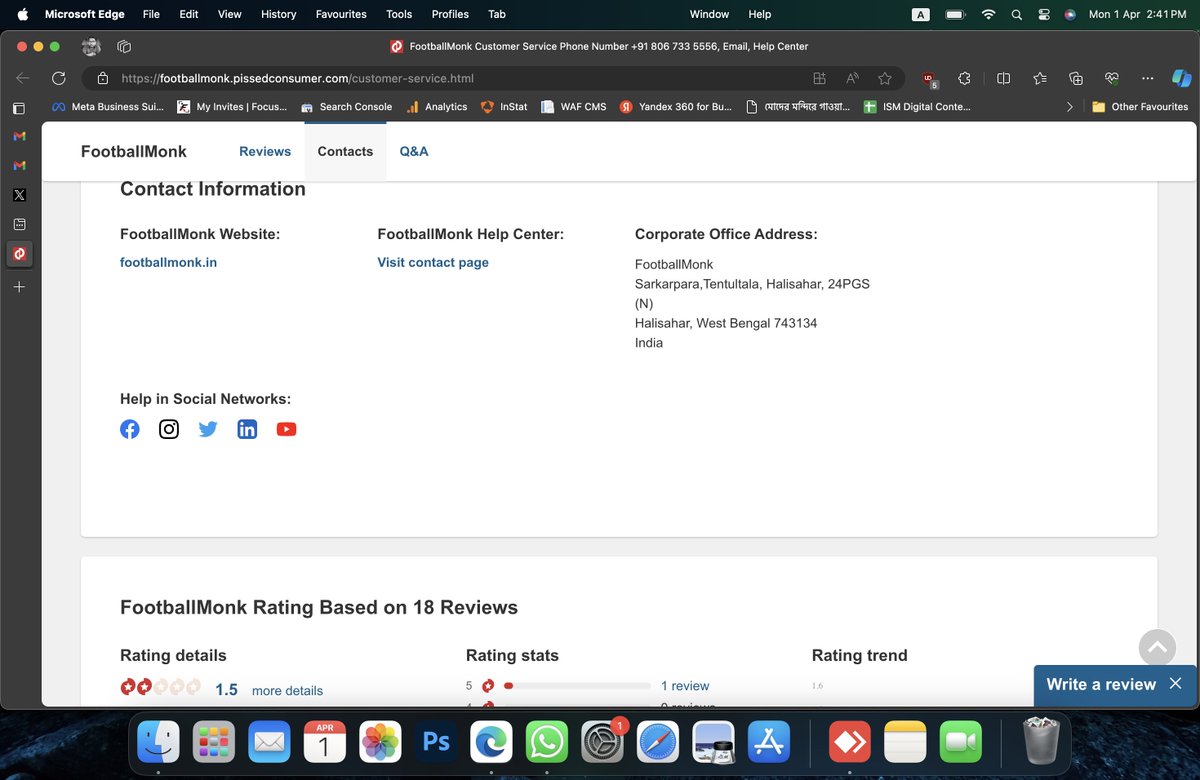Expand hidden favourites bar overflow chevron
1200x780 pixels.
point(1070,107)
